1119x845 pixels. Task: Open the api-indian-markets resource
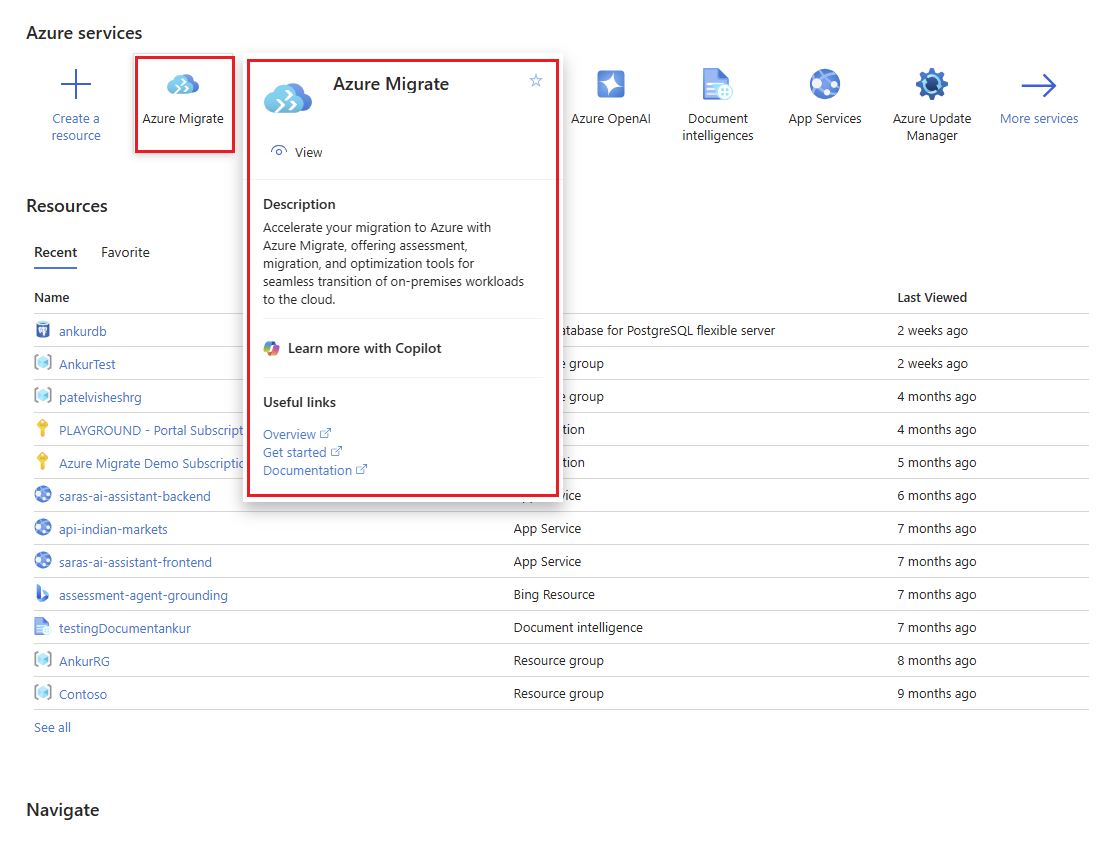coord(113,530)
